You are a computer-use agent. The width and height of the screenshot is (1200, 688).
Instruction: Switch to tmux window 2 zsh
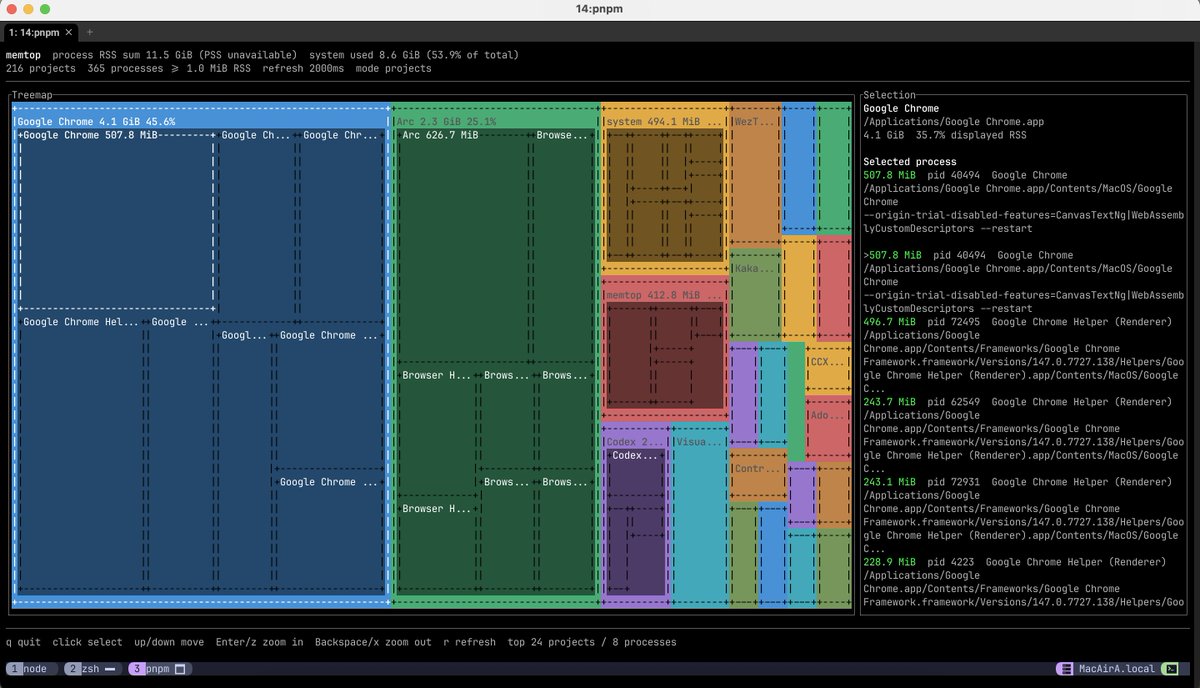(93, 669)
